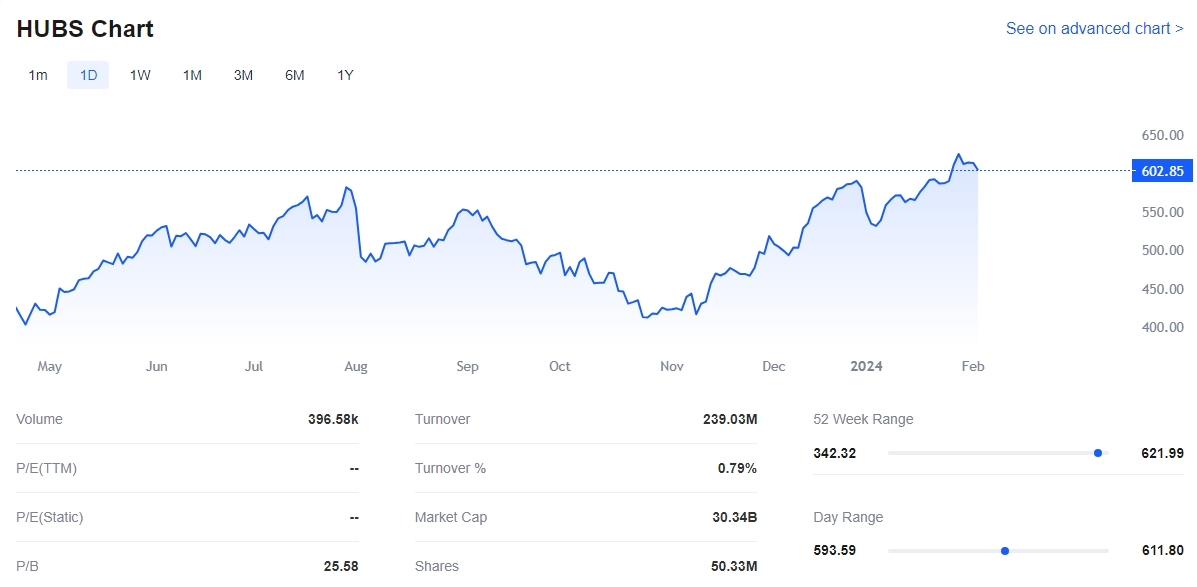Viewport: 1197px width, 587px height.
Task: Click the 52 Week Range slider dot
Action: [x=1098, y=453]
